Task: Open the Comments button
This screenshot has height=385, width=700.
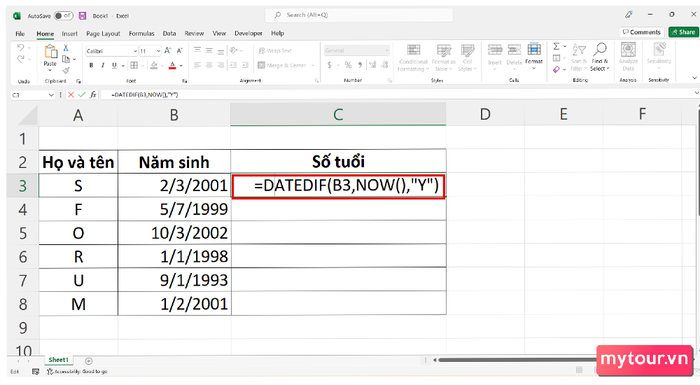Action: 642,32
